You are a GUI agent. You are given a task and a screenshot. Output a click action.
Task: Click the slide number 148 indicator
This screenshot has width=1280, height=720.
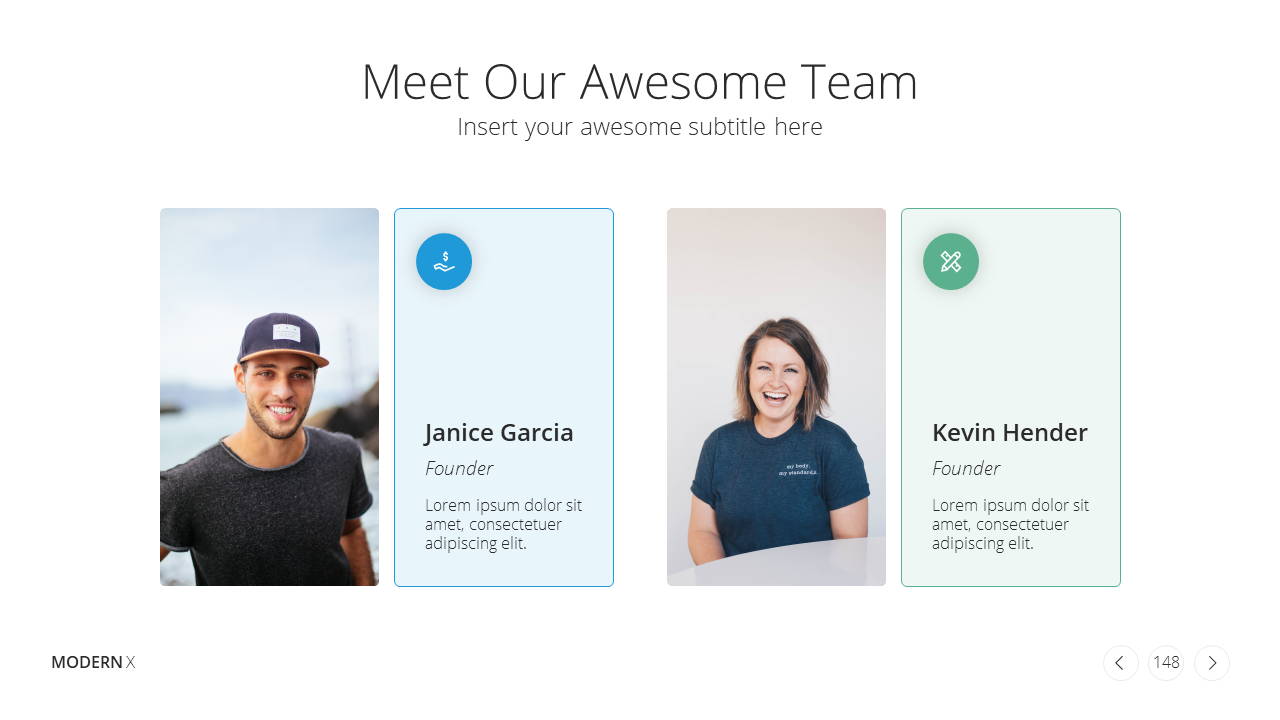tap(1166, 662)
